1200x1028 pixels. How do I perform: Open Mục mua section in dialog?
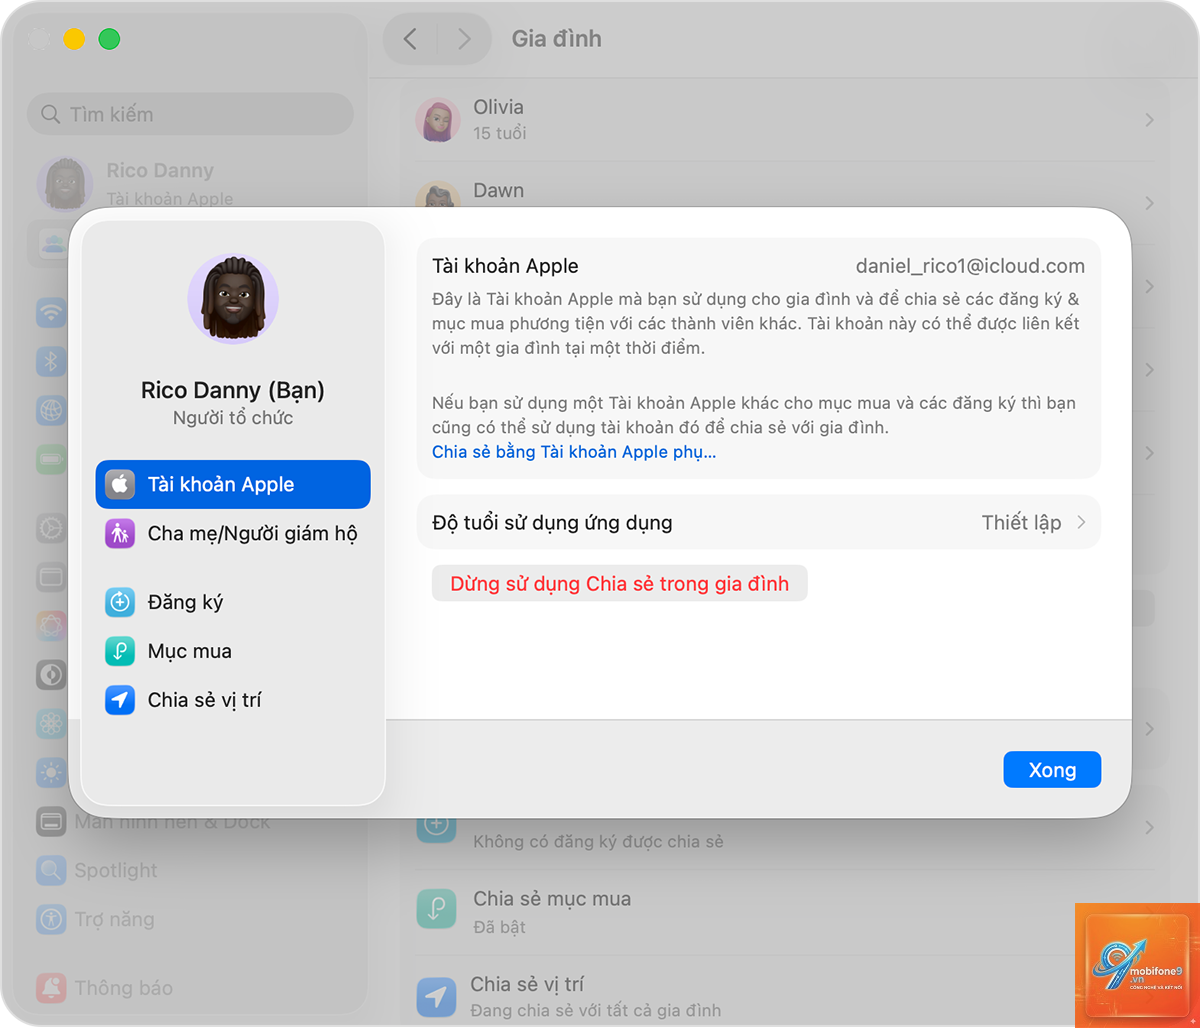[233, 651]
